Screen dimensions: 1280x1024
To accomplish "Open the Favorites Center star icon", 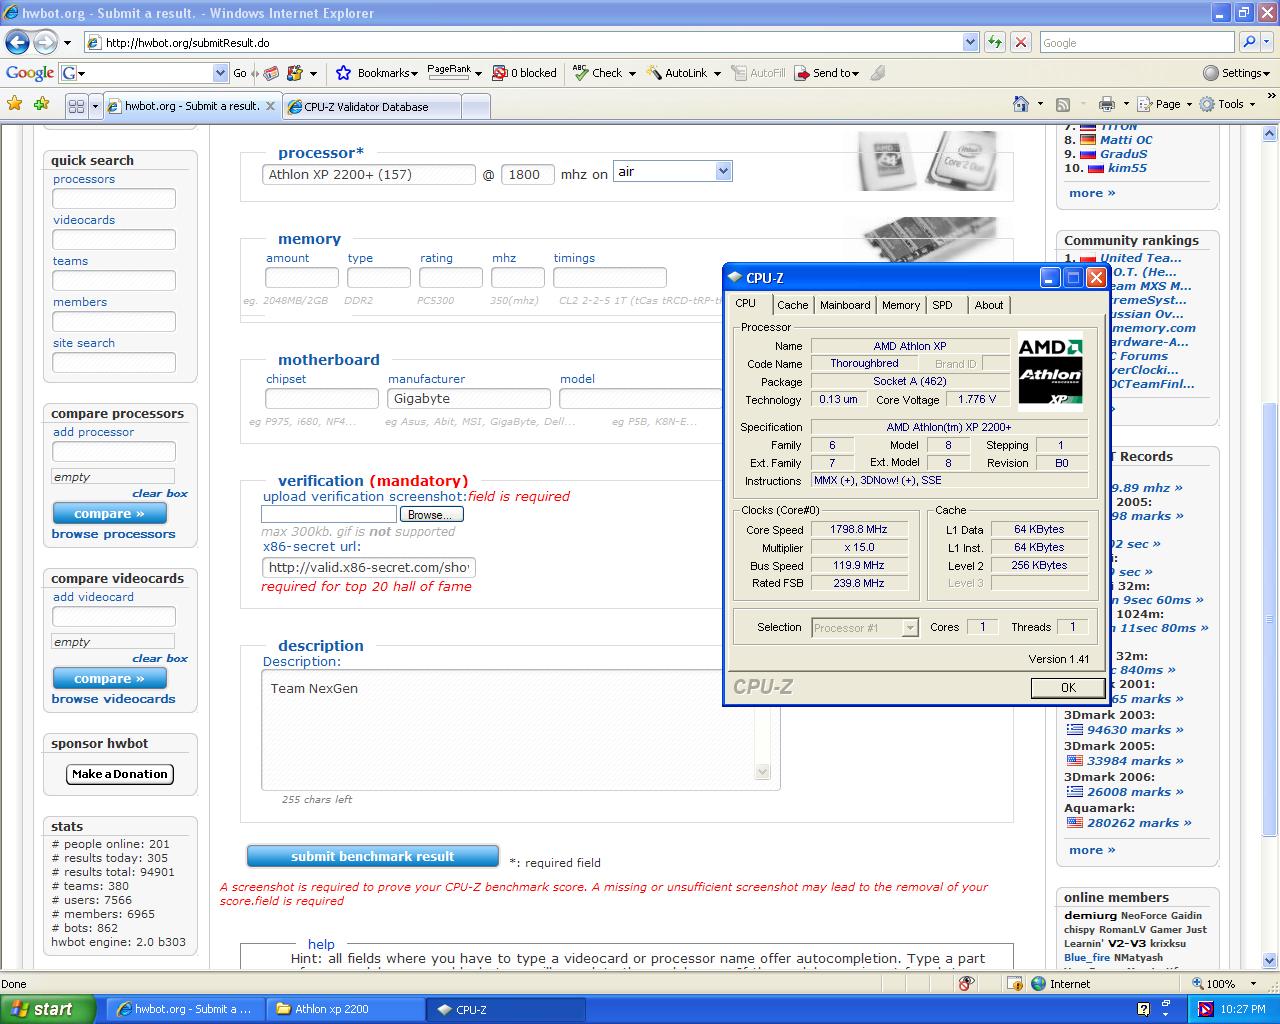I will coord(14,104).
